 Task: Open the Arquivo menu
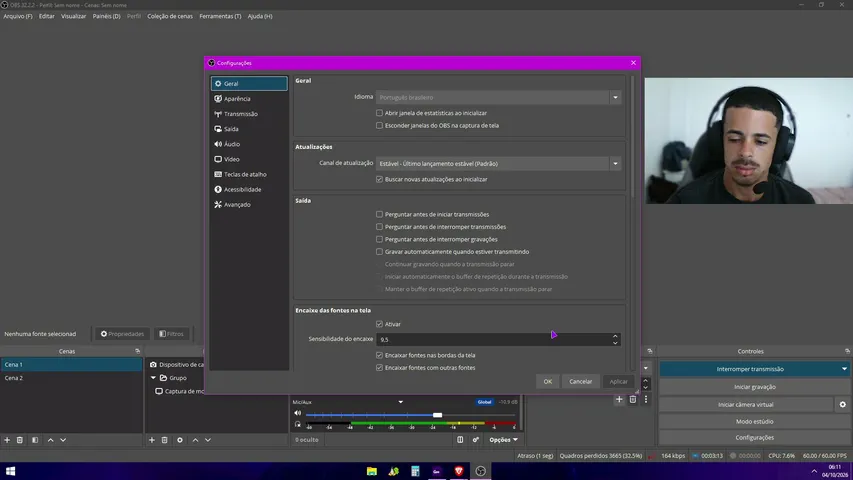click(18, 16)
